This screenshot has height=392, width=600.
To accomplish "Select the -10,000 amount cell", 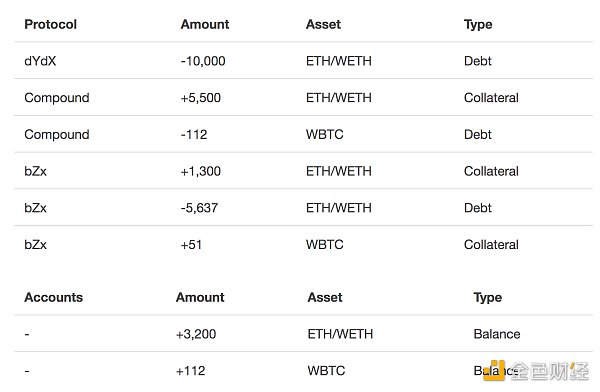I will point(203,61).
